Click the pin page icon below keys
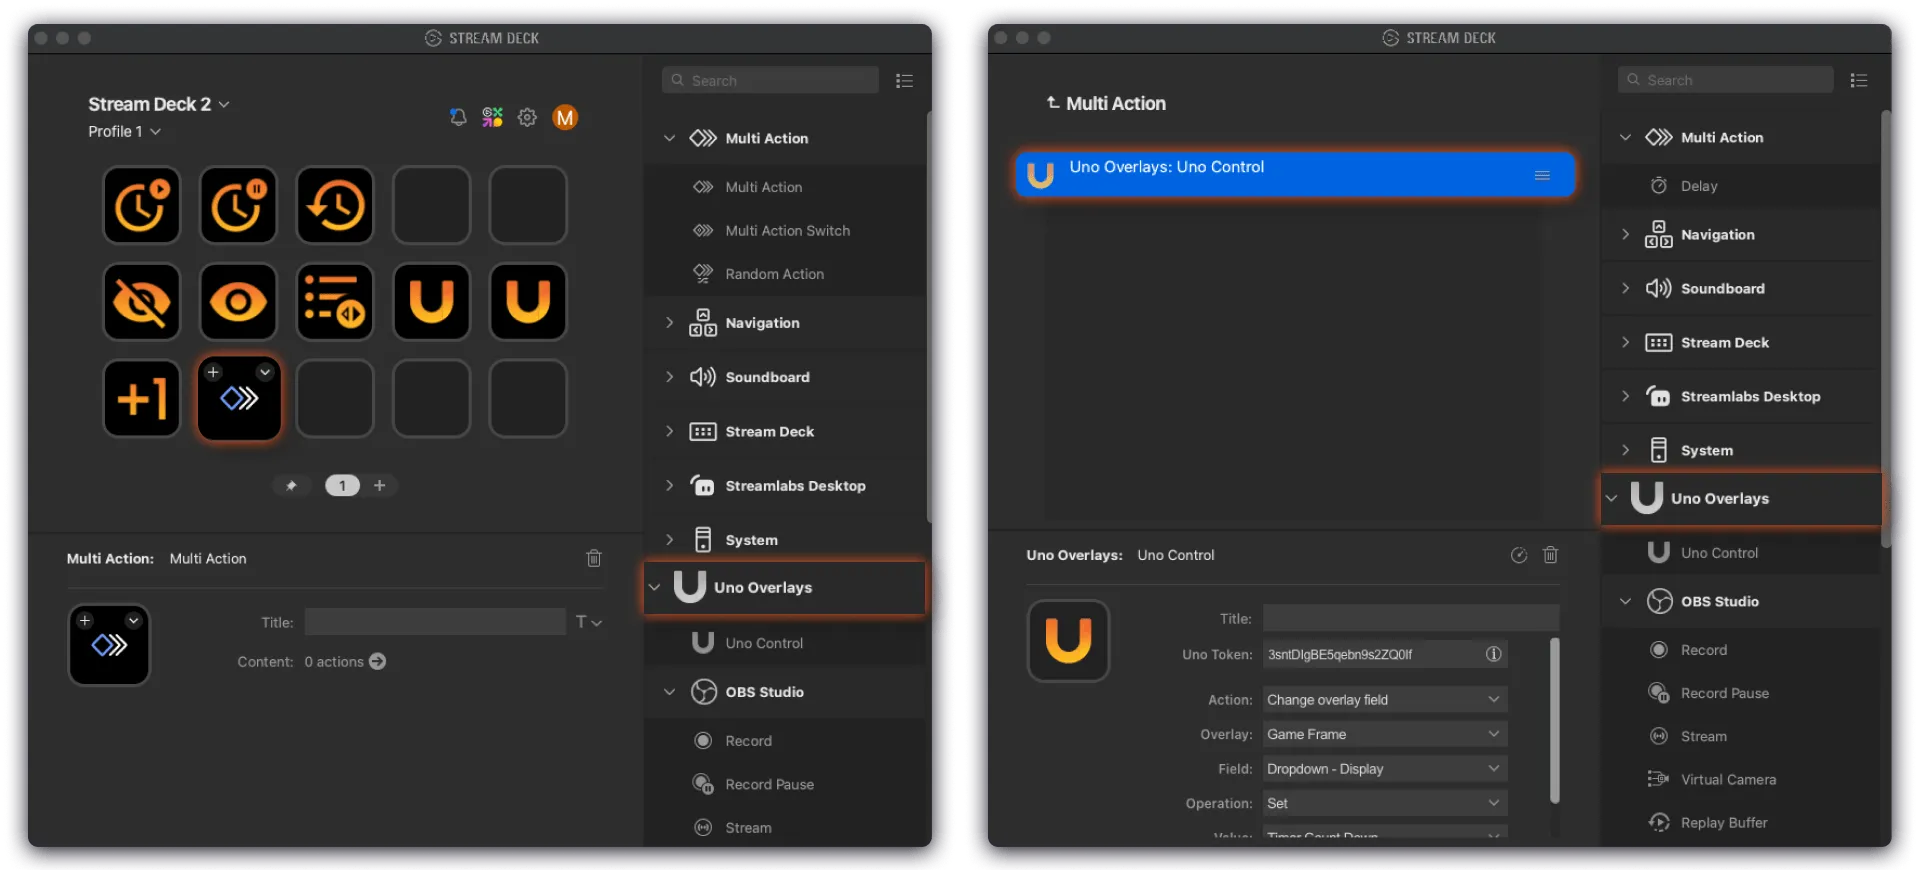Image resolution: width=1920 pixels, height=870 pixels. pyautogui.click(x=291, y=486)
